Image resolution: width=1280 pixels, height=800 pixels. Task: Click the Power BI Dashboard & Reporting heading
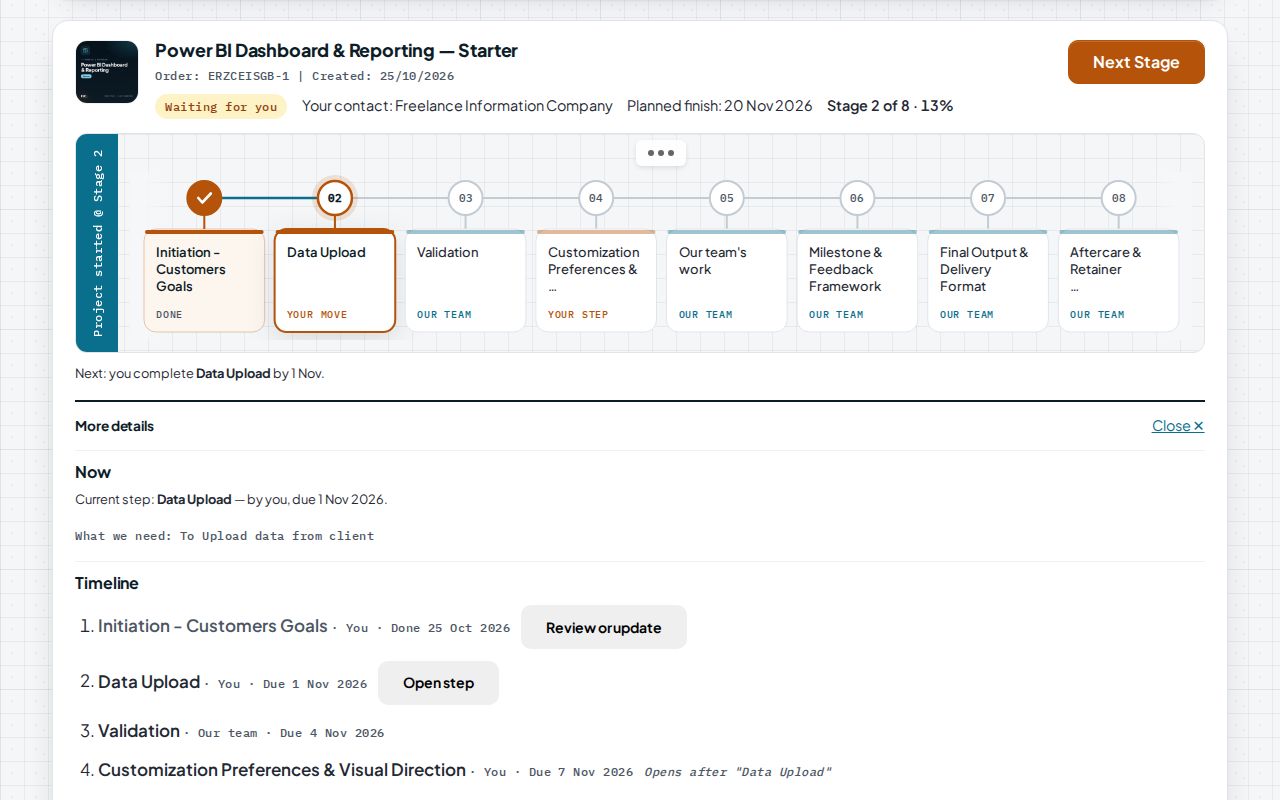click(x=336, y=51)
